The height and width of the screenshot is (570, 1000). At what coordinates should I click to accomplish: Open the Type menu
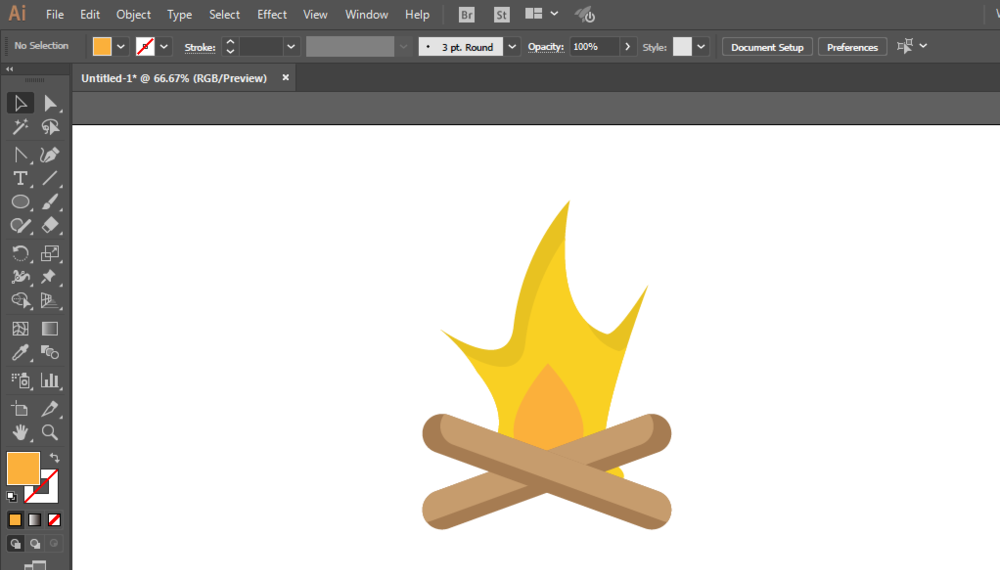(x=179, y=14)
